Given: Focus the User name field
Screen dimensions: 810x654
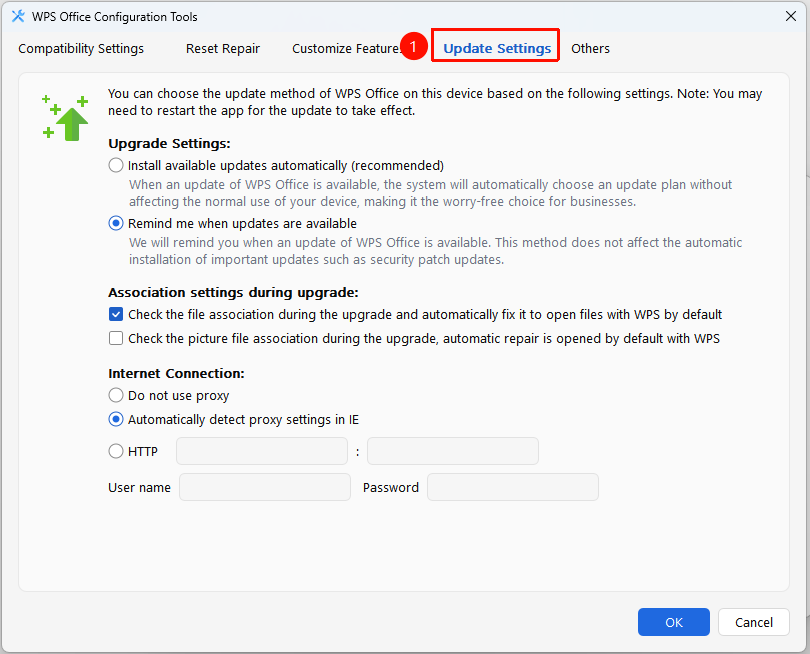Looking at the screenshot, I should click(x=265, y=487).
